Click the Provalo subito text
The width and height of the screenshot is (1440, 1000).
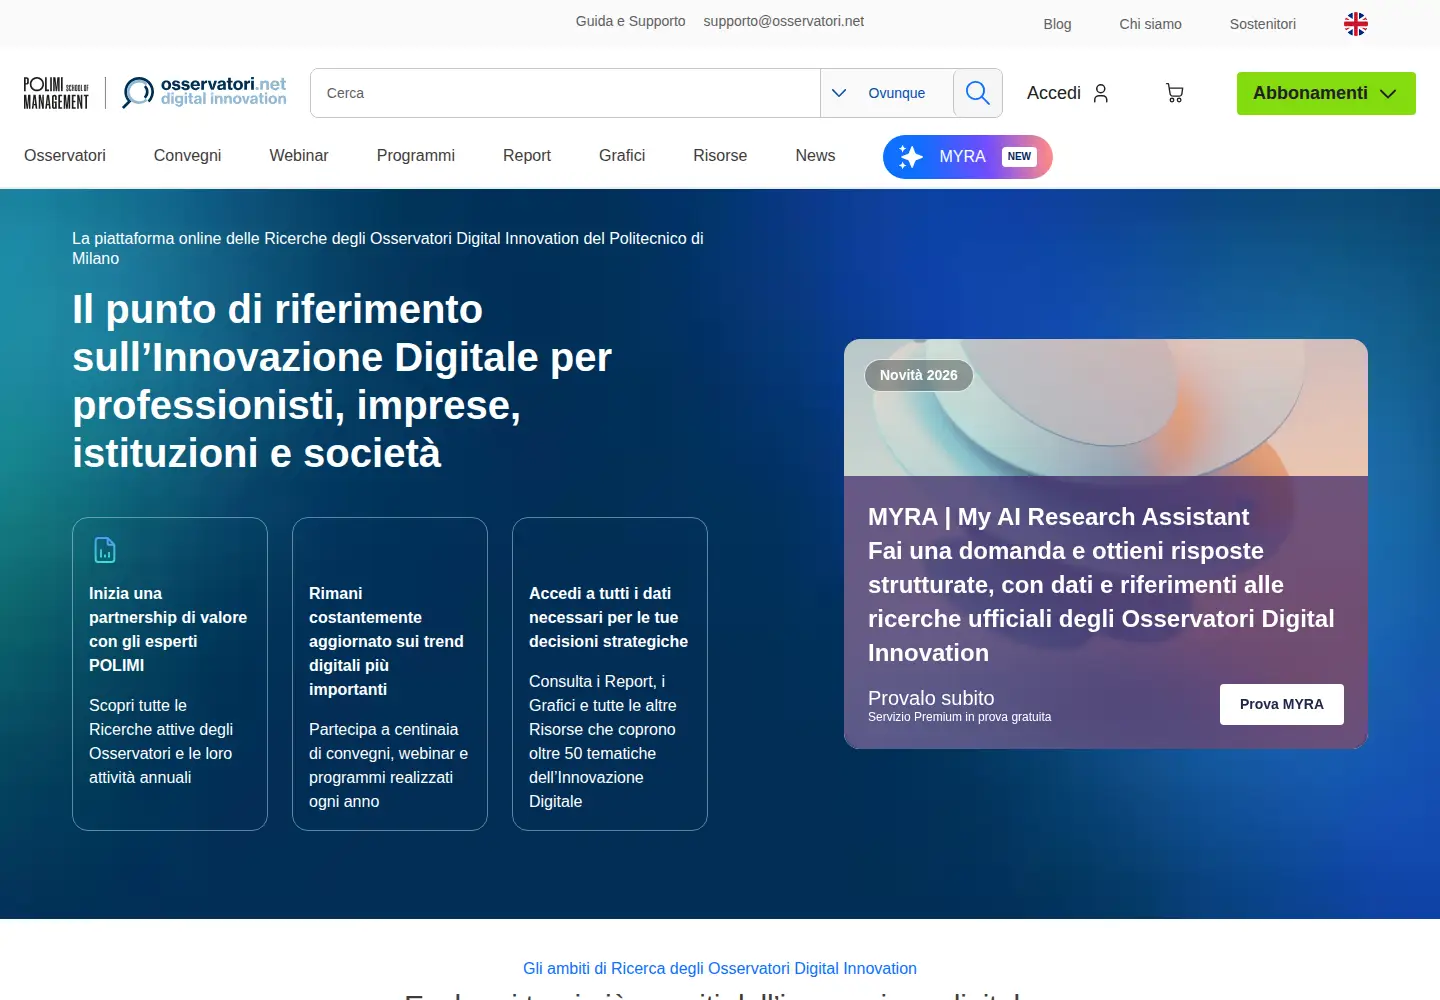(x=931, y=698)
